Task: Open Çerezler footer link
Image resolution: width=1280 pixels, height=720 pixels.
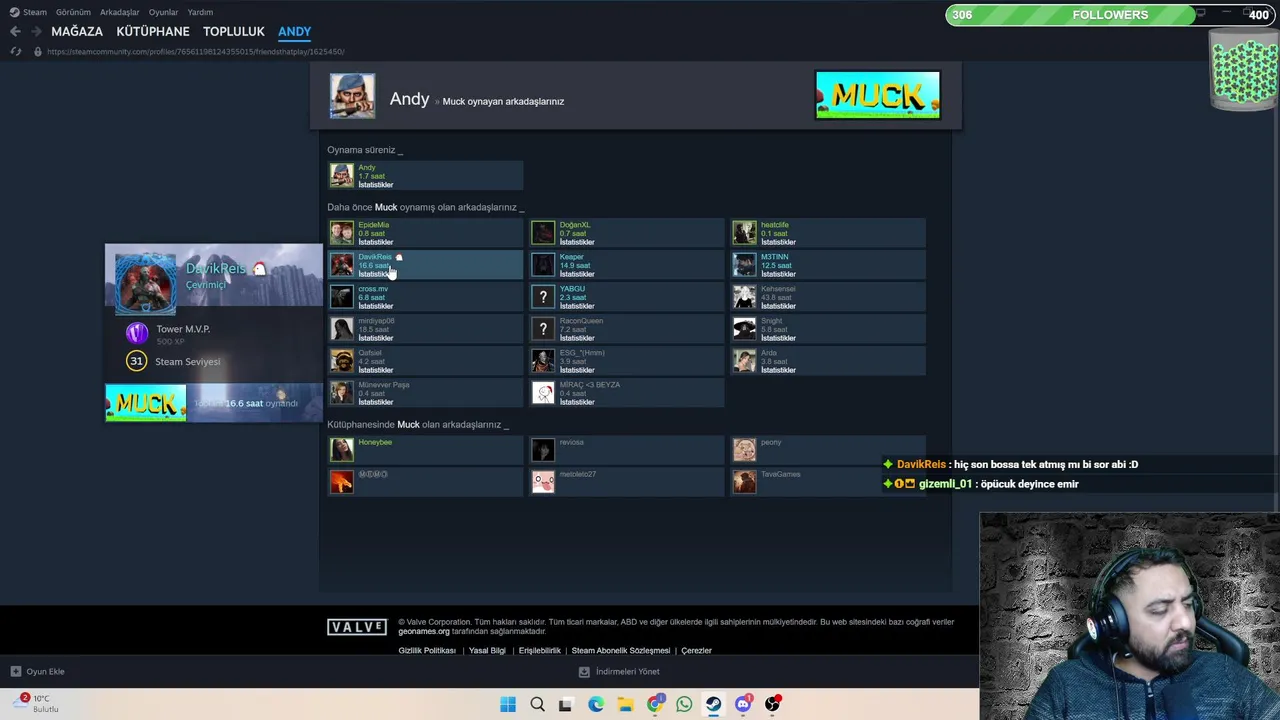Action: (x=696, y=650)
